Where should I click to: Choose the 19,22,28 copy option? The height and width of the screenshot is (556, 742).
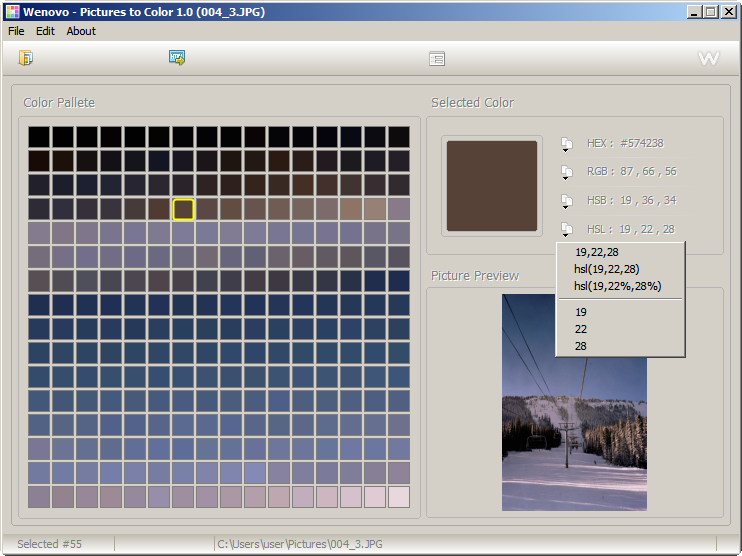click(x=620, y=252)
